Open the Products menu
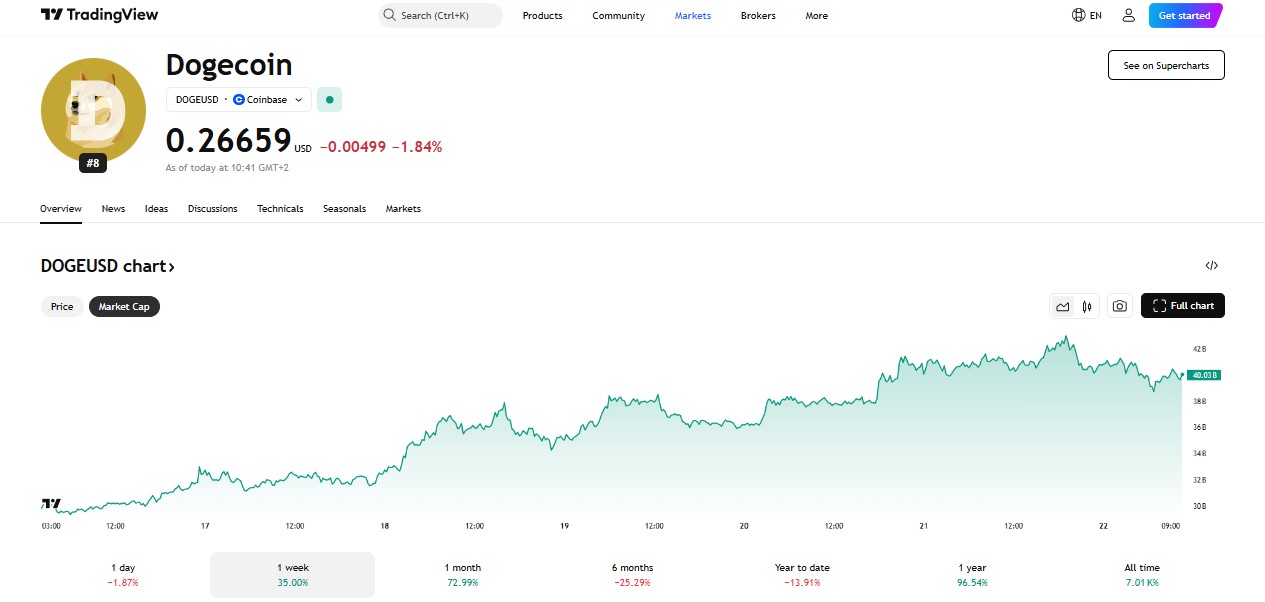1265x602 pixels. (x=542, y=15)
